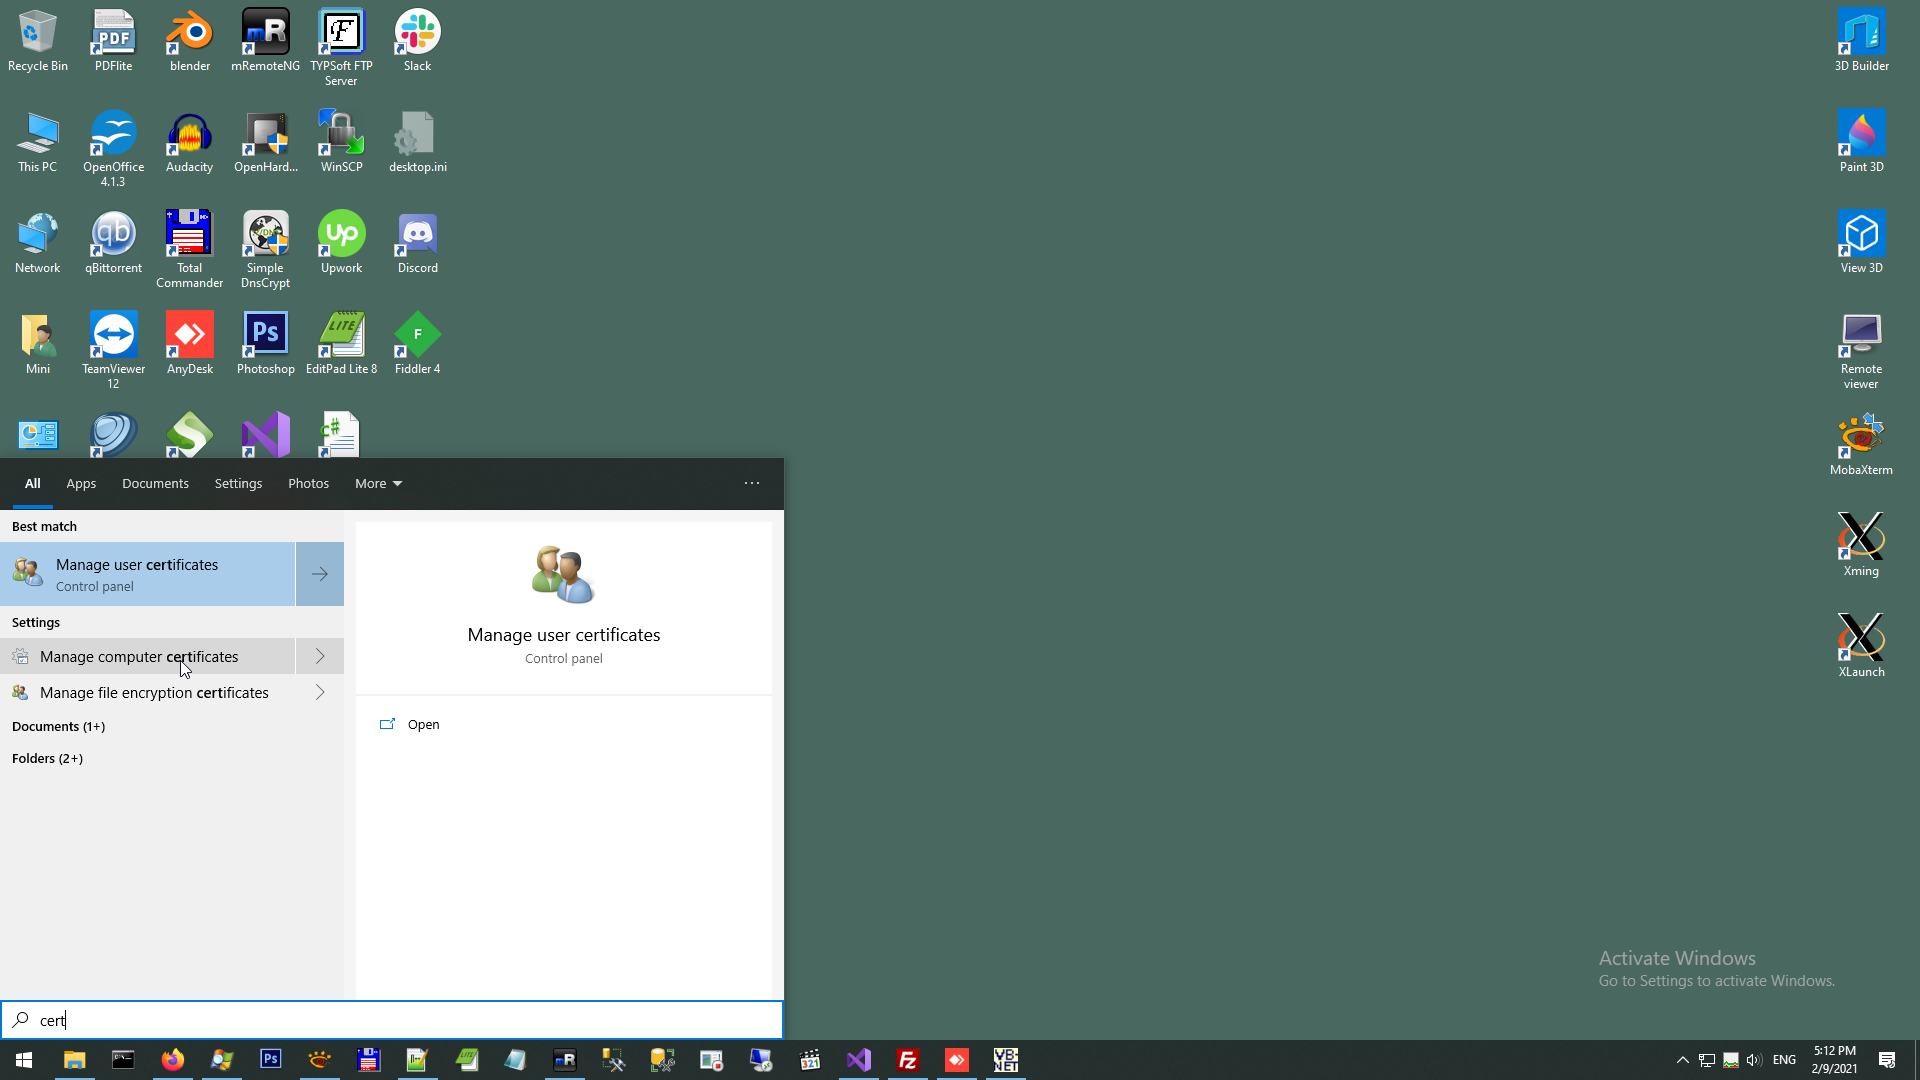Select the Audacity desktop icon
Viewport: 1920px width, 1080px height.
click(190, 143)
